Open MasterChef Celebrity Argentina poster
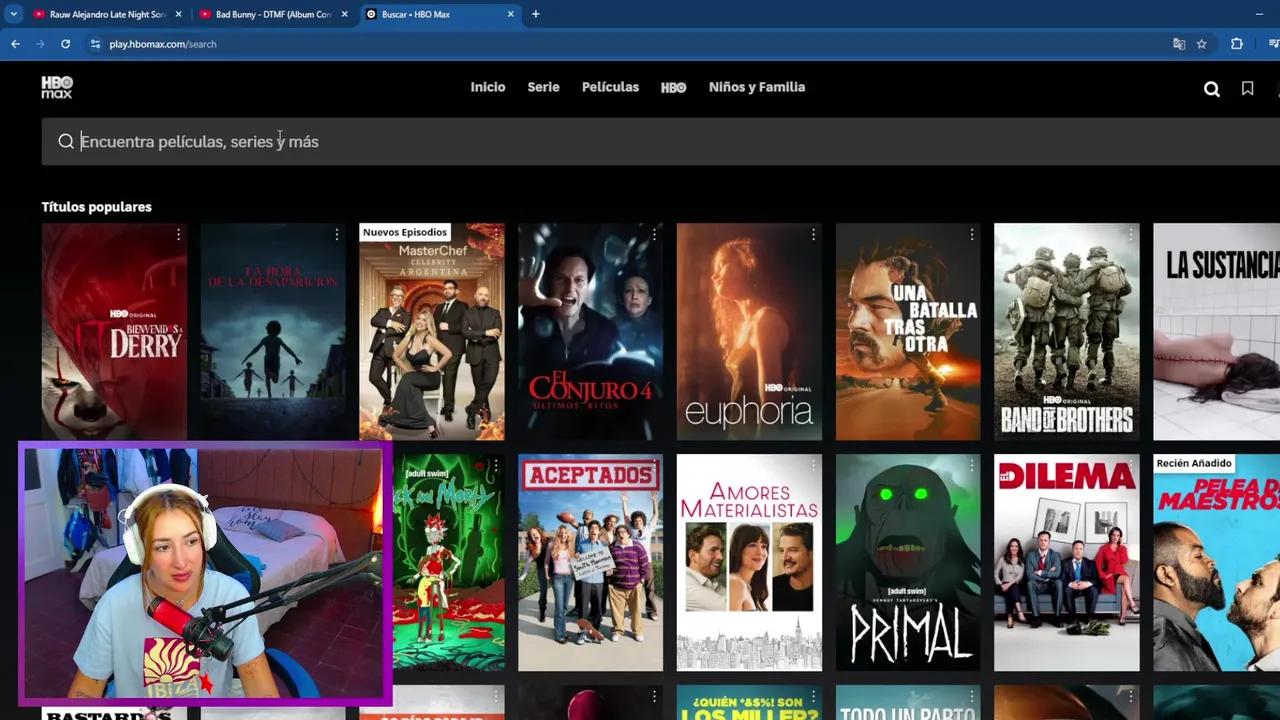Viewport: 1280px width, 720px height. [432, 331]
